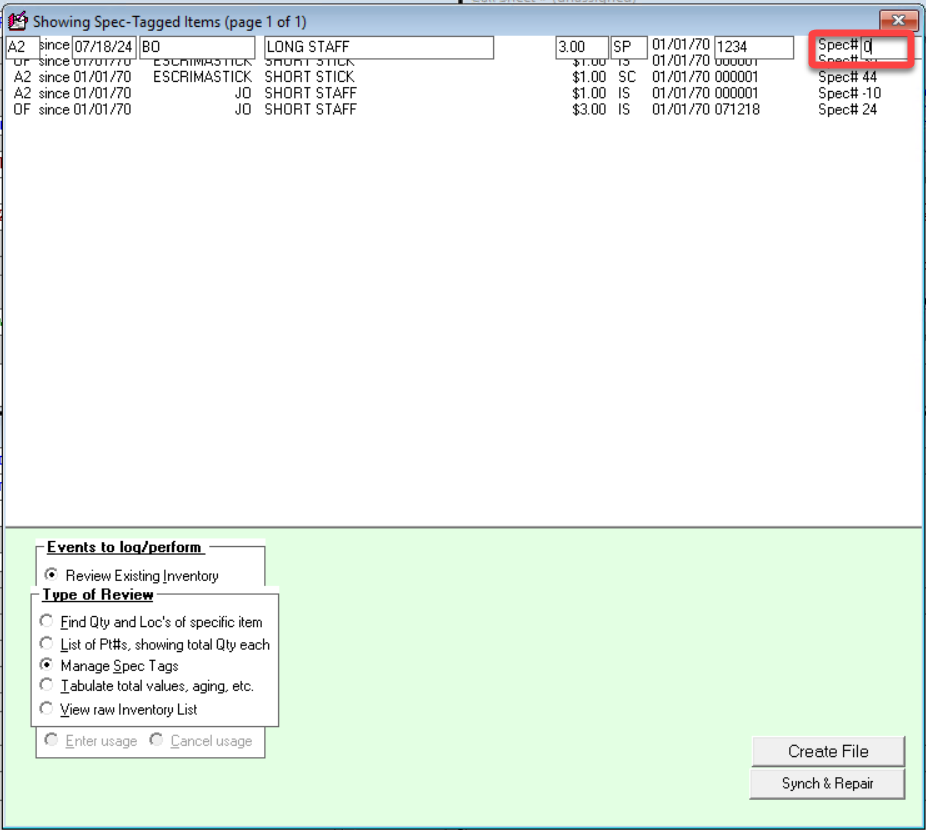Image resolution: width=926 pixels, height=830 pixels.
Task: Click the date field showing 07/18/24
Action: [x=104, y=47]
